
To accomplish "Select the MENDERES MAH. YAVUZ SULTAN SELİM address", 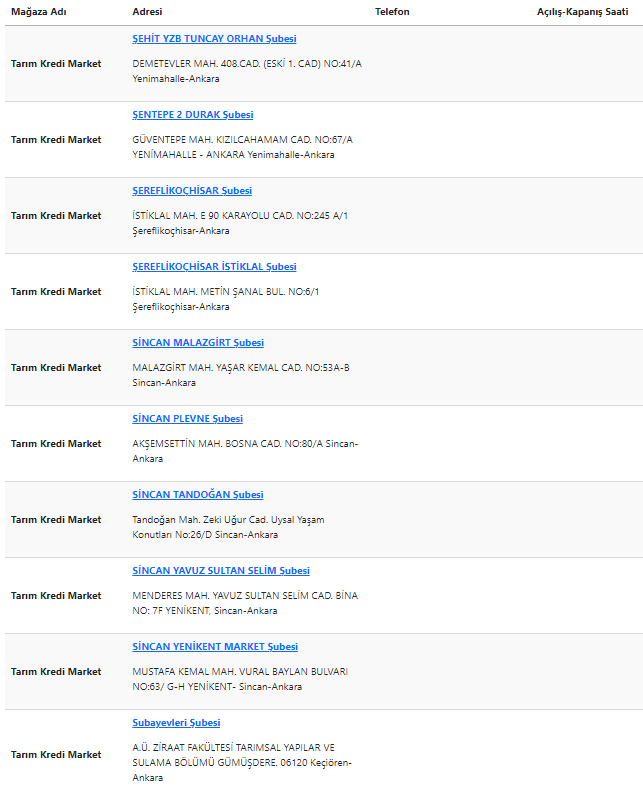I will 245,604.
